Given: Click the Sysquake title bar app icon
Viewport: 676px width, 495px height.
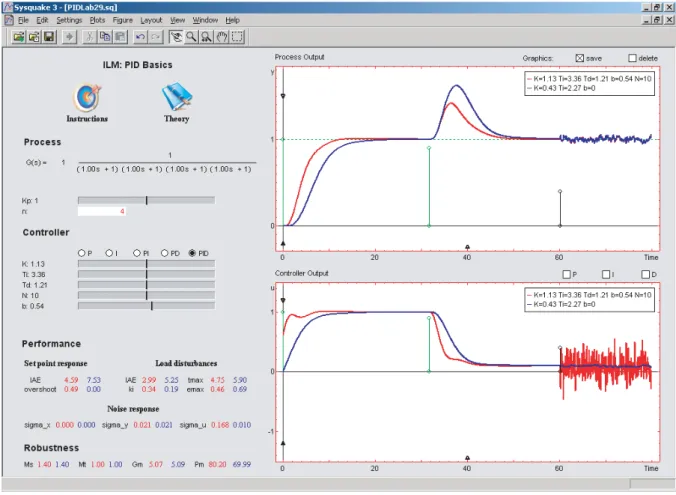Looking at the screenshot, I should [x=7, y=7].
